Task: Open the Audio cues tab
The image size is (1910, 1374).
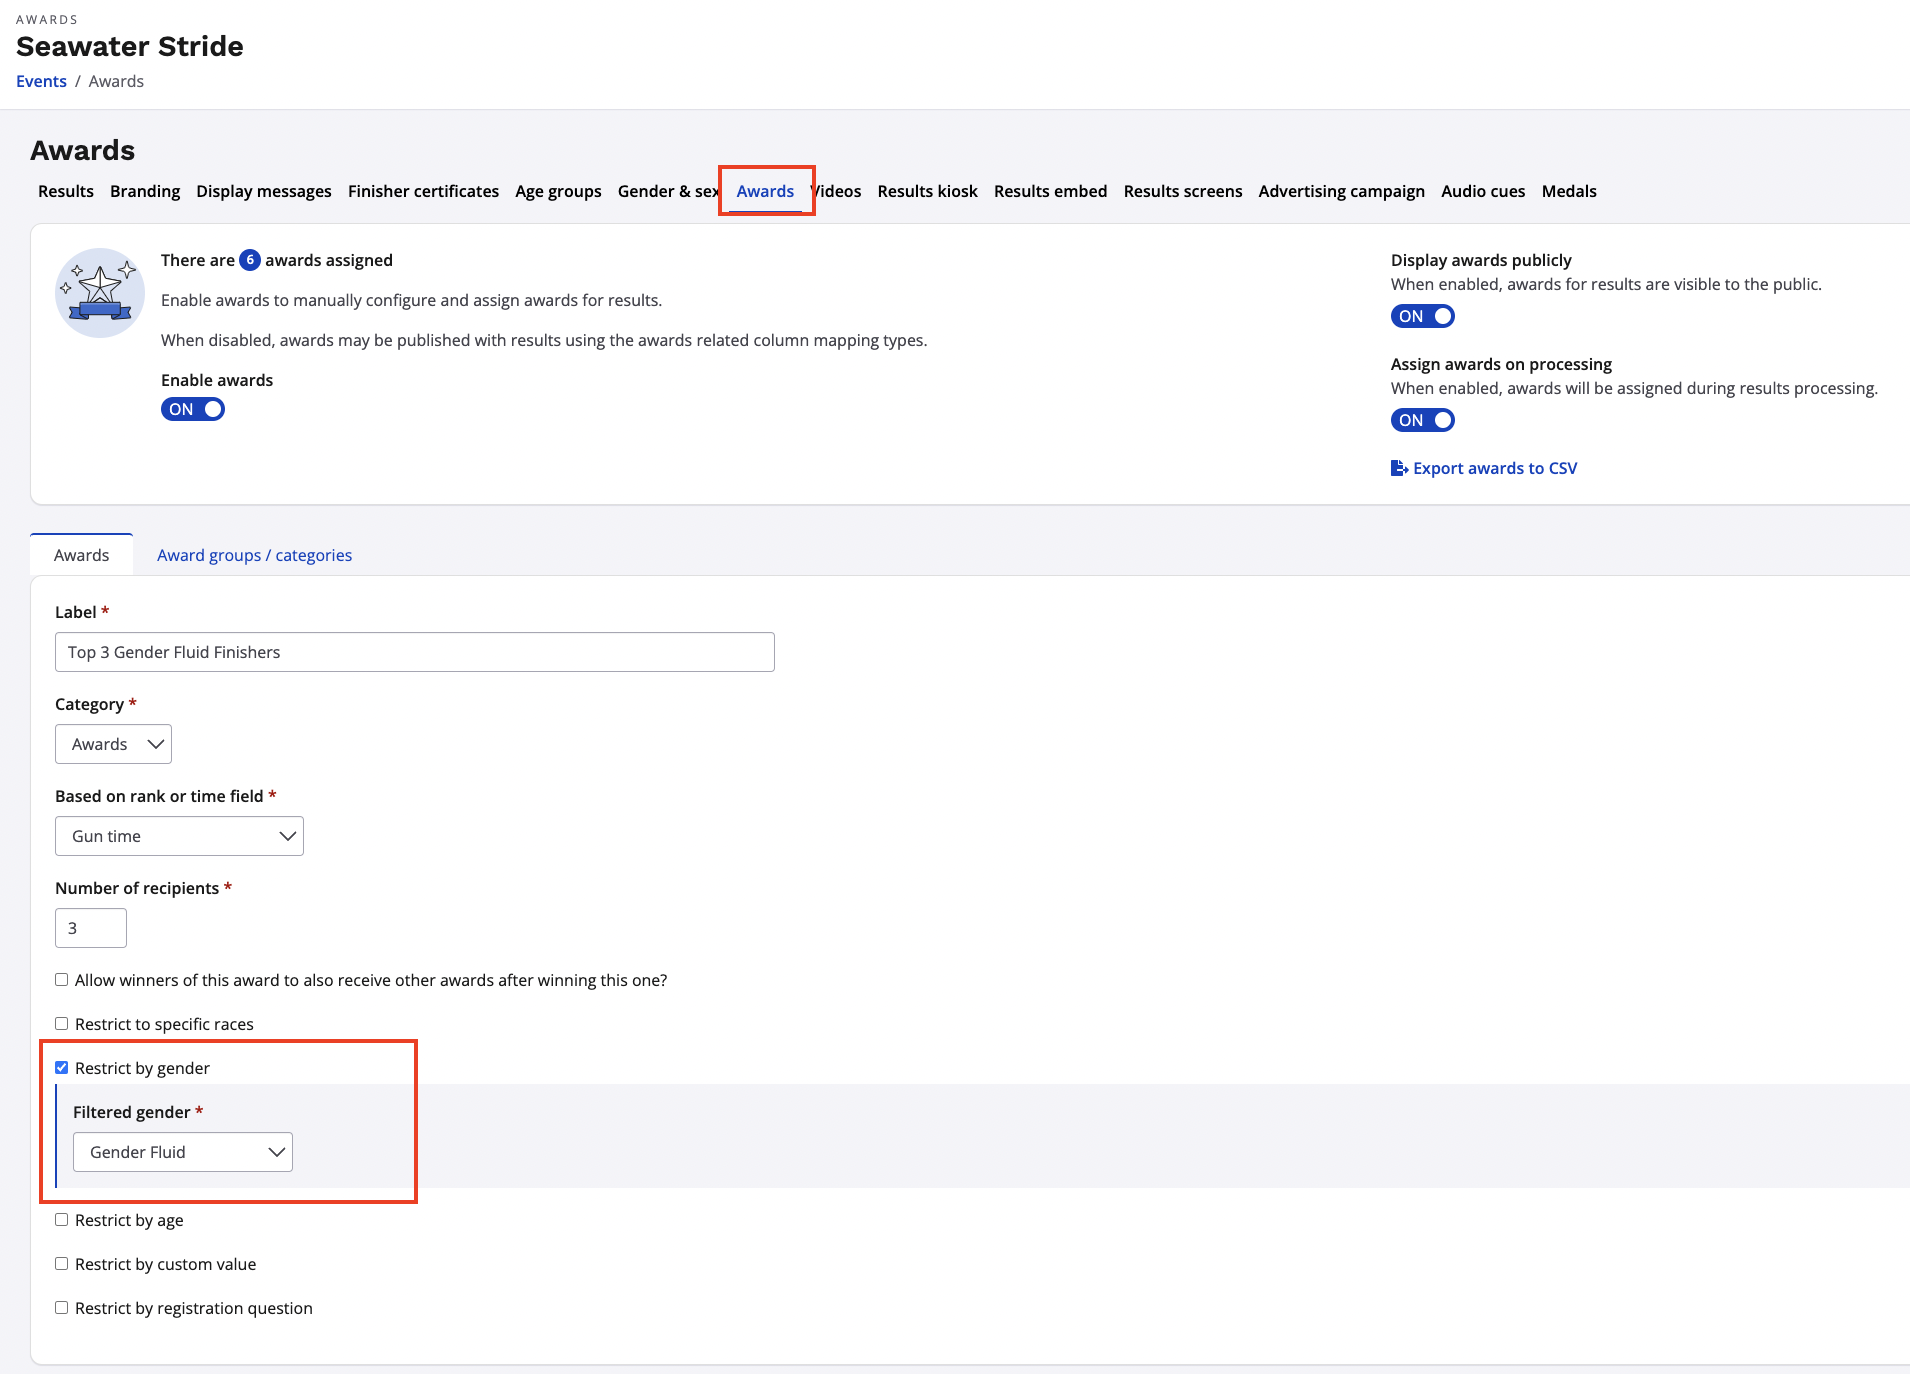Action: (x=1482, y=191)
